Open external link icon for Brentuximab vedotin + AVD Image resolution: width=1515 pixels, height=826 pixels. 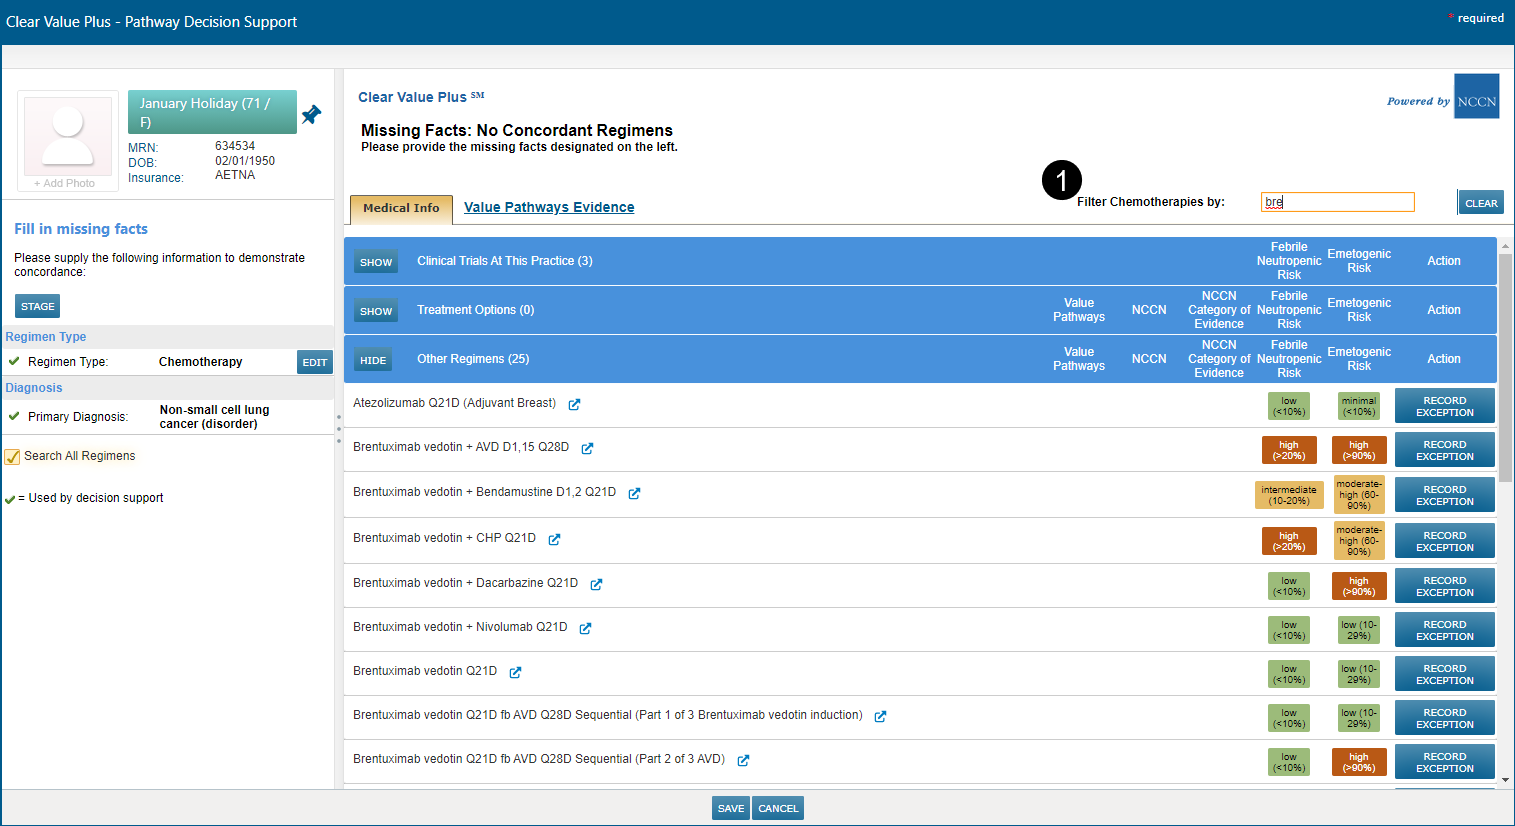coord(587,449)
